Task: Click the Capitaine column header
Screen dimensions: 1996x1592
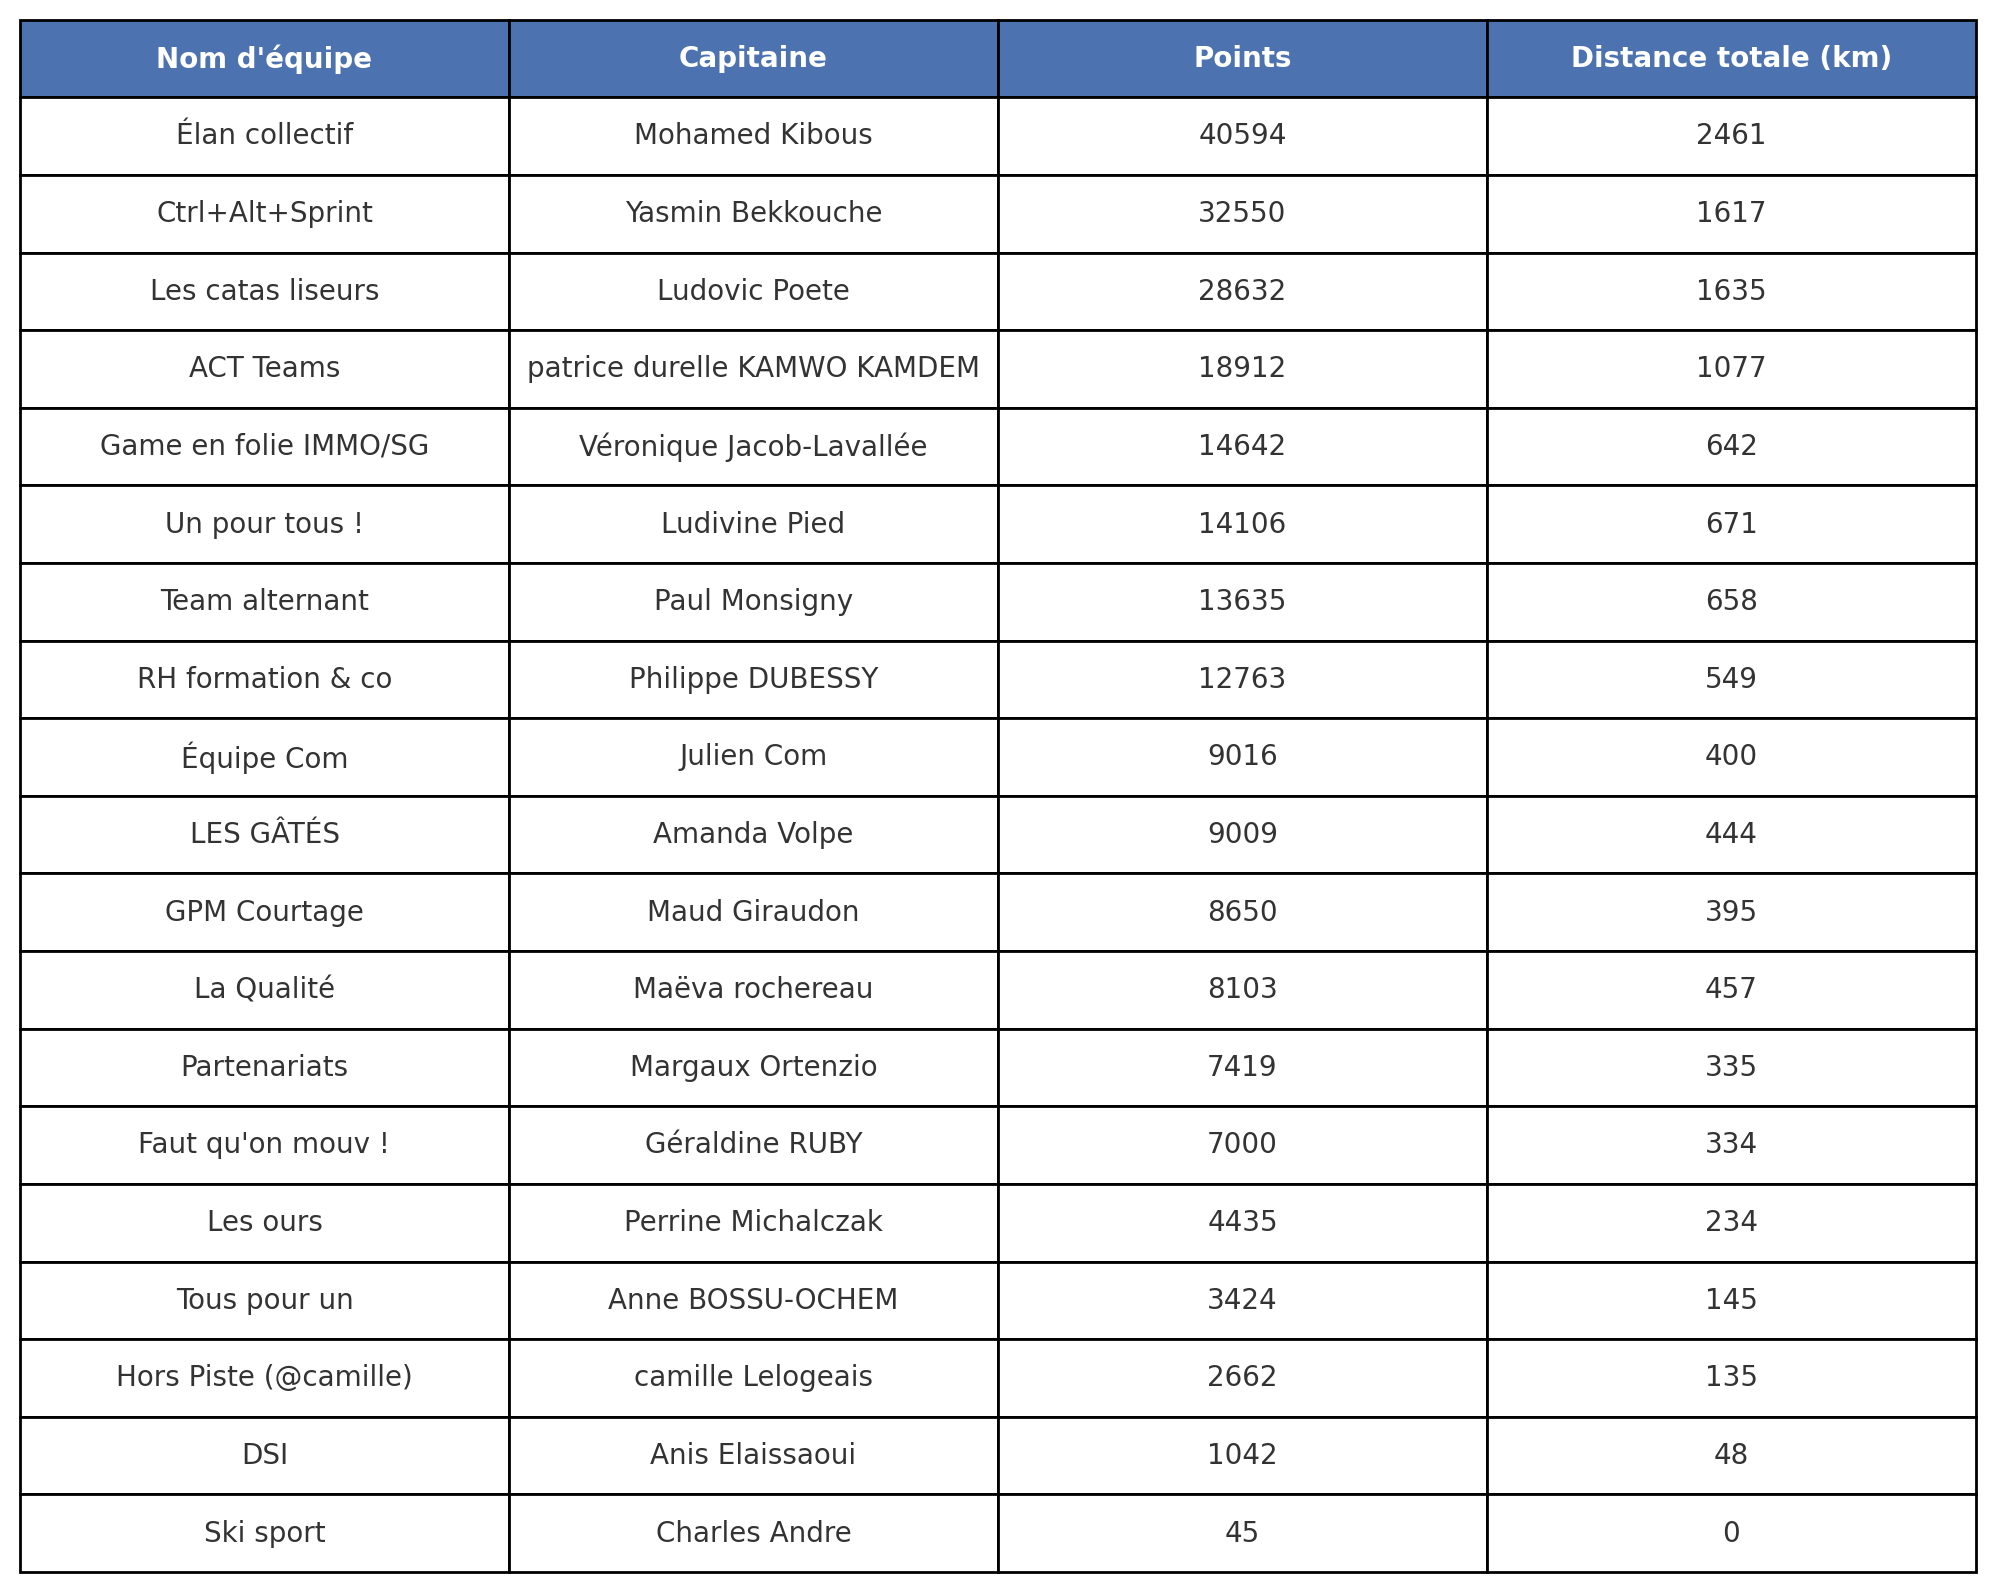Action: [x=753, y=59]
